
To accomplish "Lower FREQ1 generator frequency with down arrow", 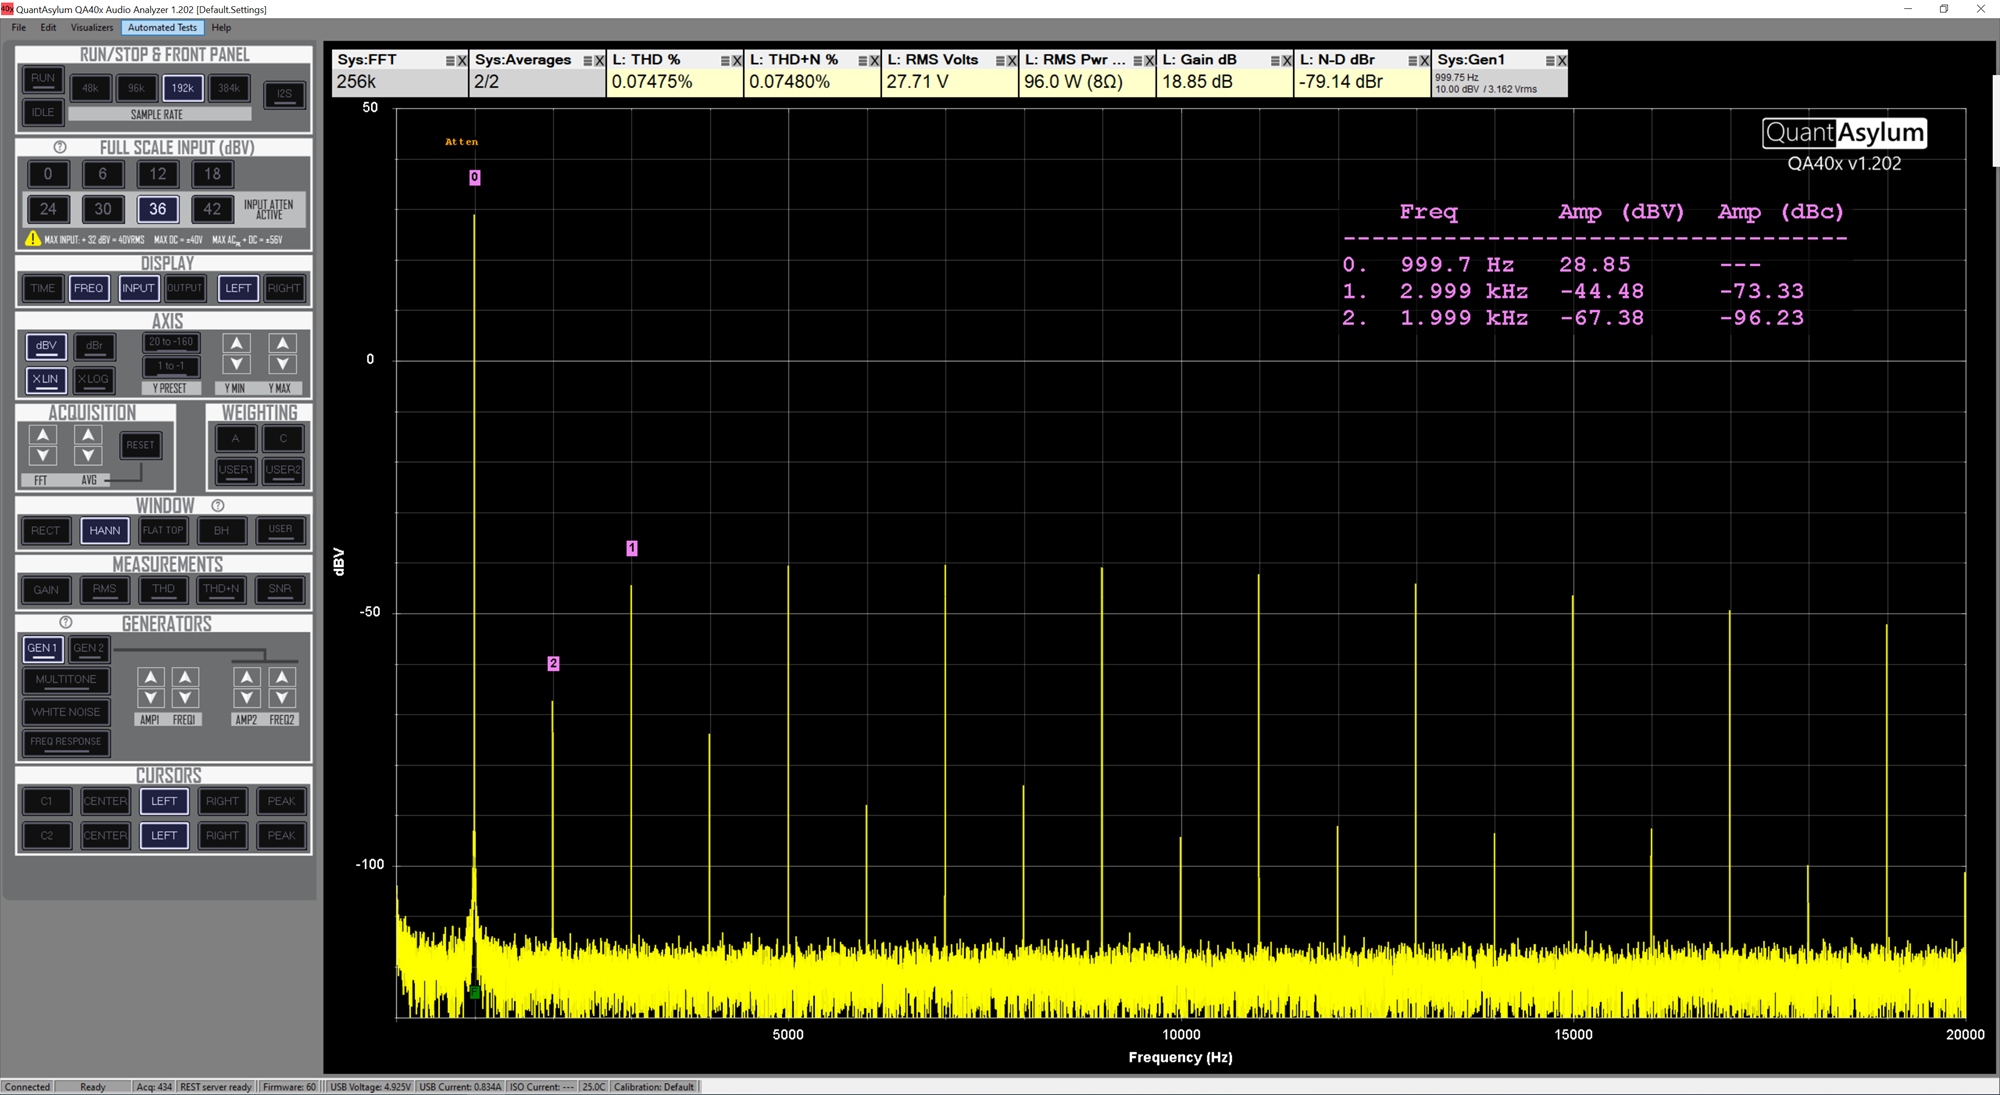I will pyautogui.click(x=185, y=698).
